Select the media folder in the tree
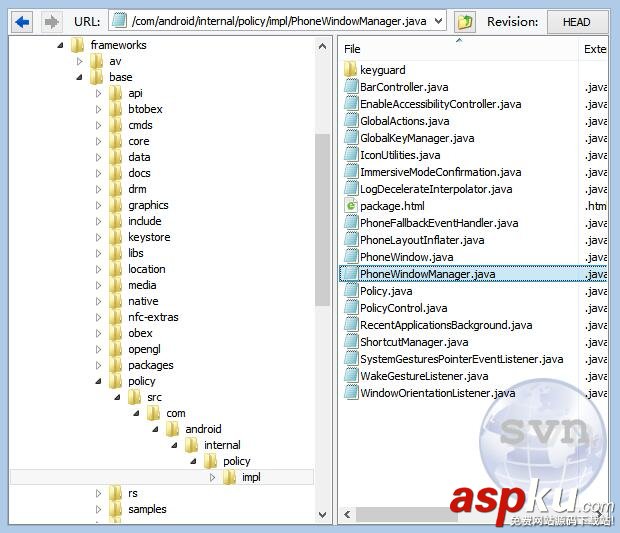 pos(142,285)
